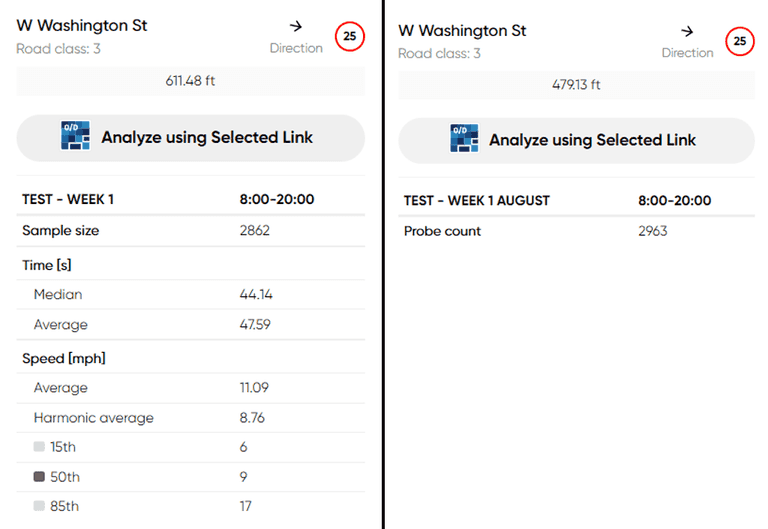Viewport: 768px width, 529px height.
Task: Toggle the 85th percentile swatch
Action: (39, 507)
